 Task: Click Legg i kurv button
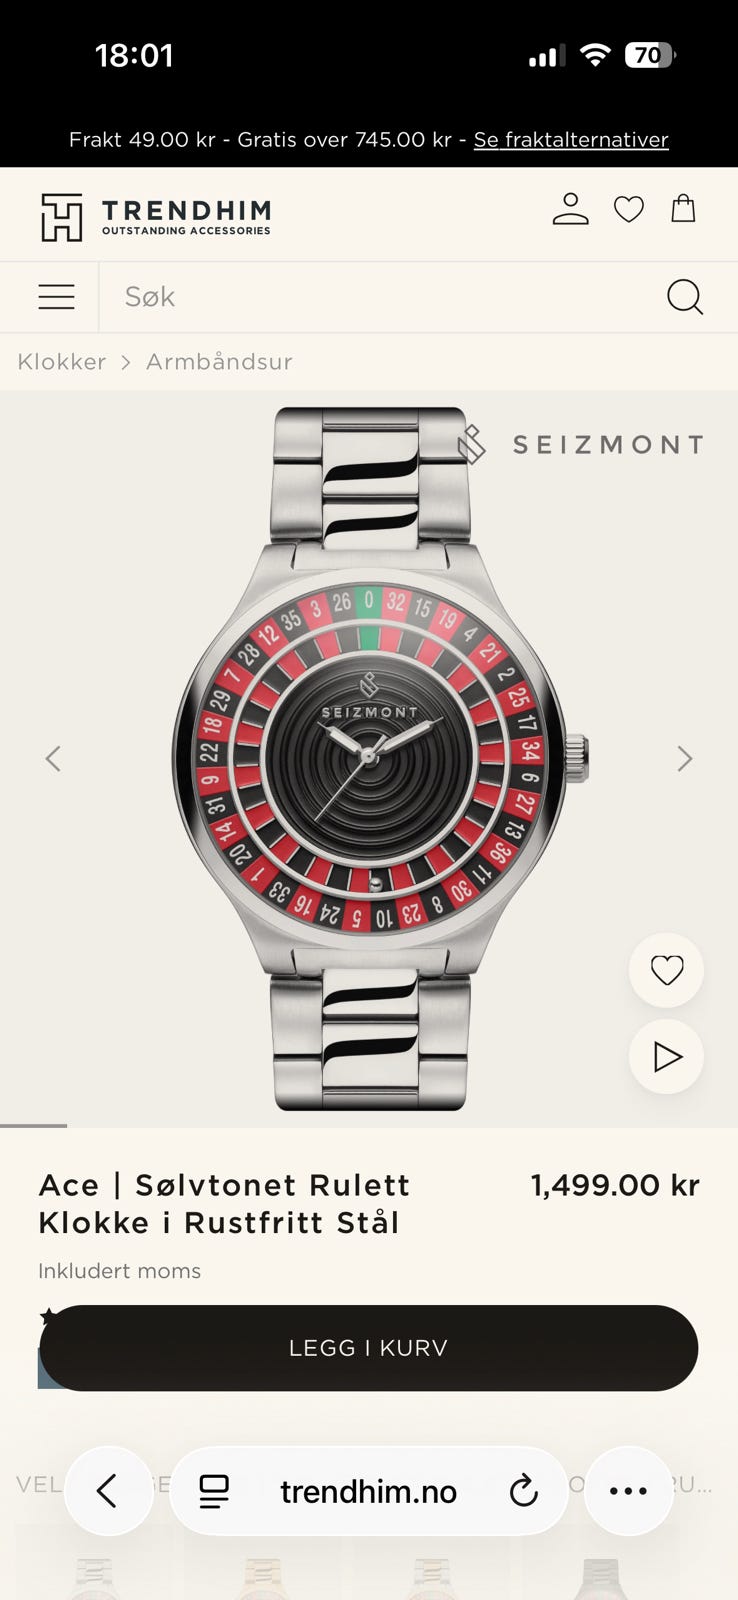coord(368,1348)
